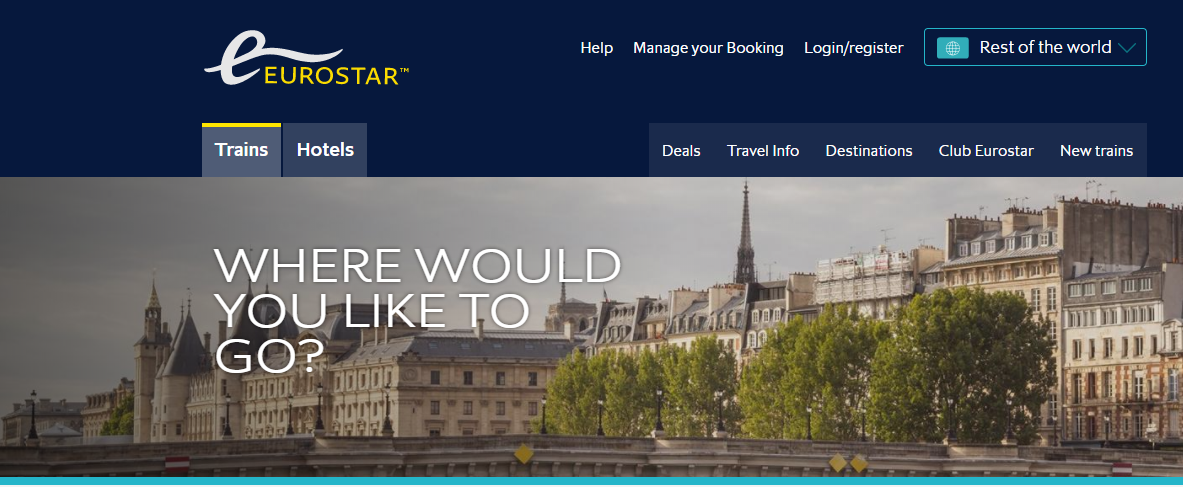Click the white swoosh 'e' Eurostar emblem

(273, 56)
